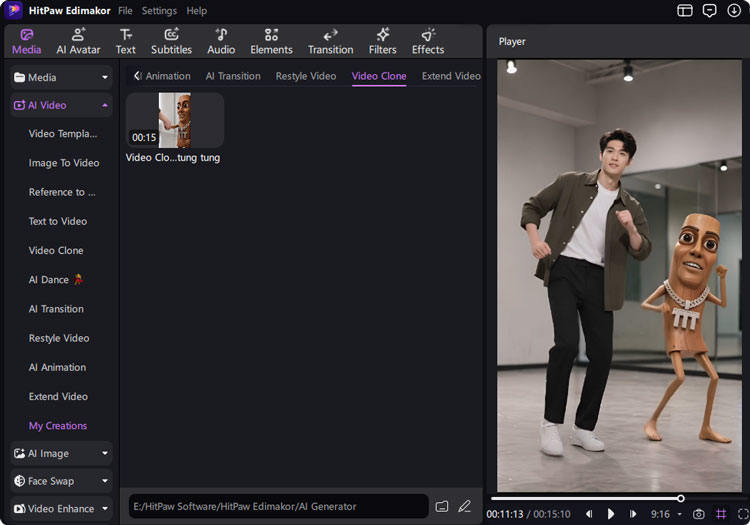Switch to the Extend Video tab
The width and height of the screenshot is (750, 525).
(451, 76)
